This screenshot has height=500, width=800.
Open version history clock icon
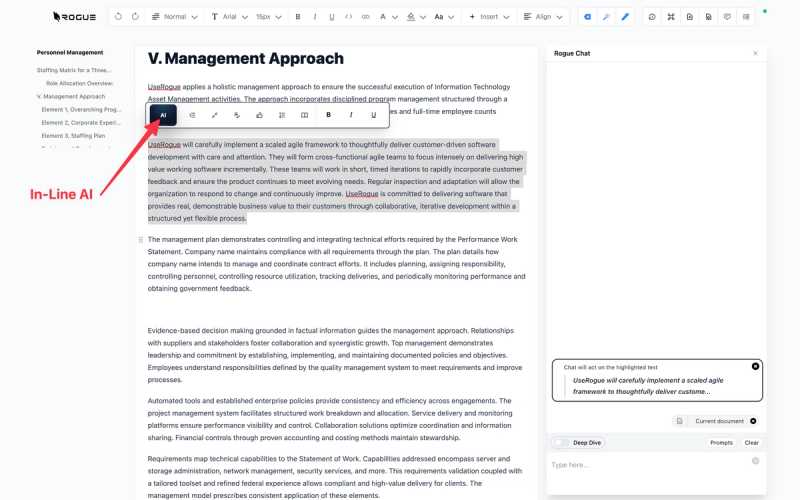click(x=652, y=17)
